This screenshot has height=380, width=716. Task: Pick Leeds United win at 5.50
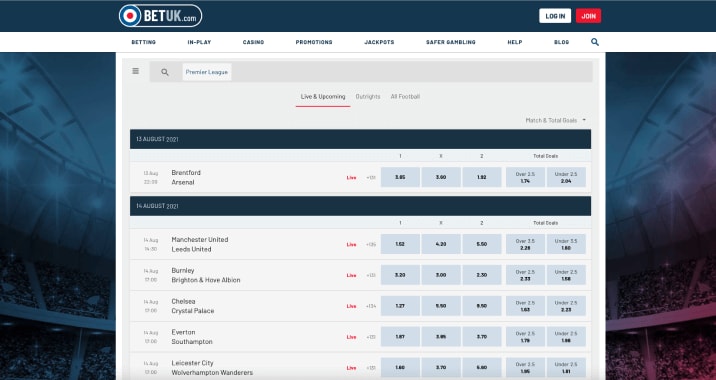(x=482, y=244)
